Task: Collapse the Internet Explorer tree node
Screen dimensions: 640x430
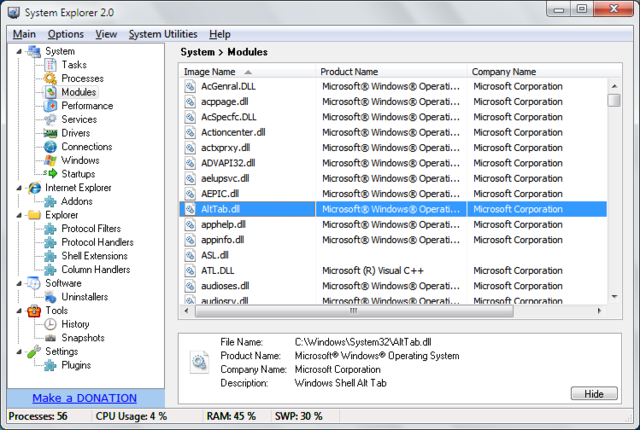Action: 19,188
